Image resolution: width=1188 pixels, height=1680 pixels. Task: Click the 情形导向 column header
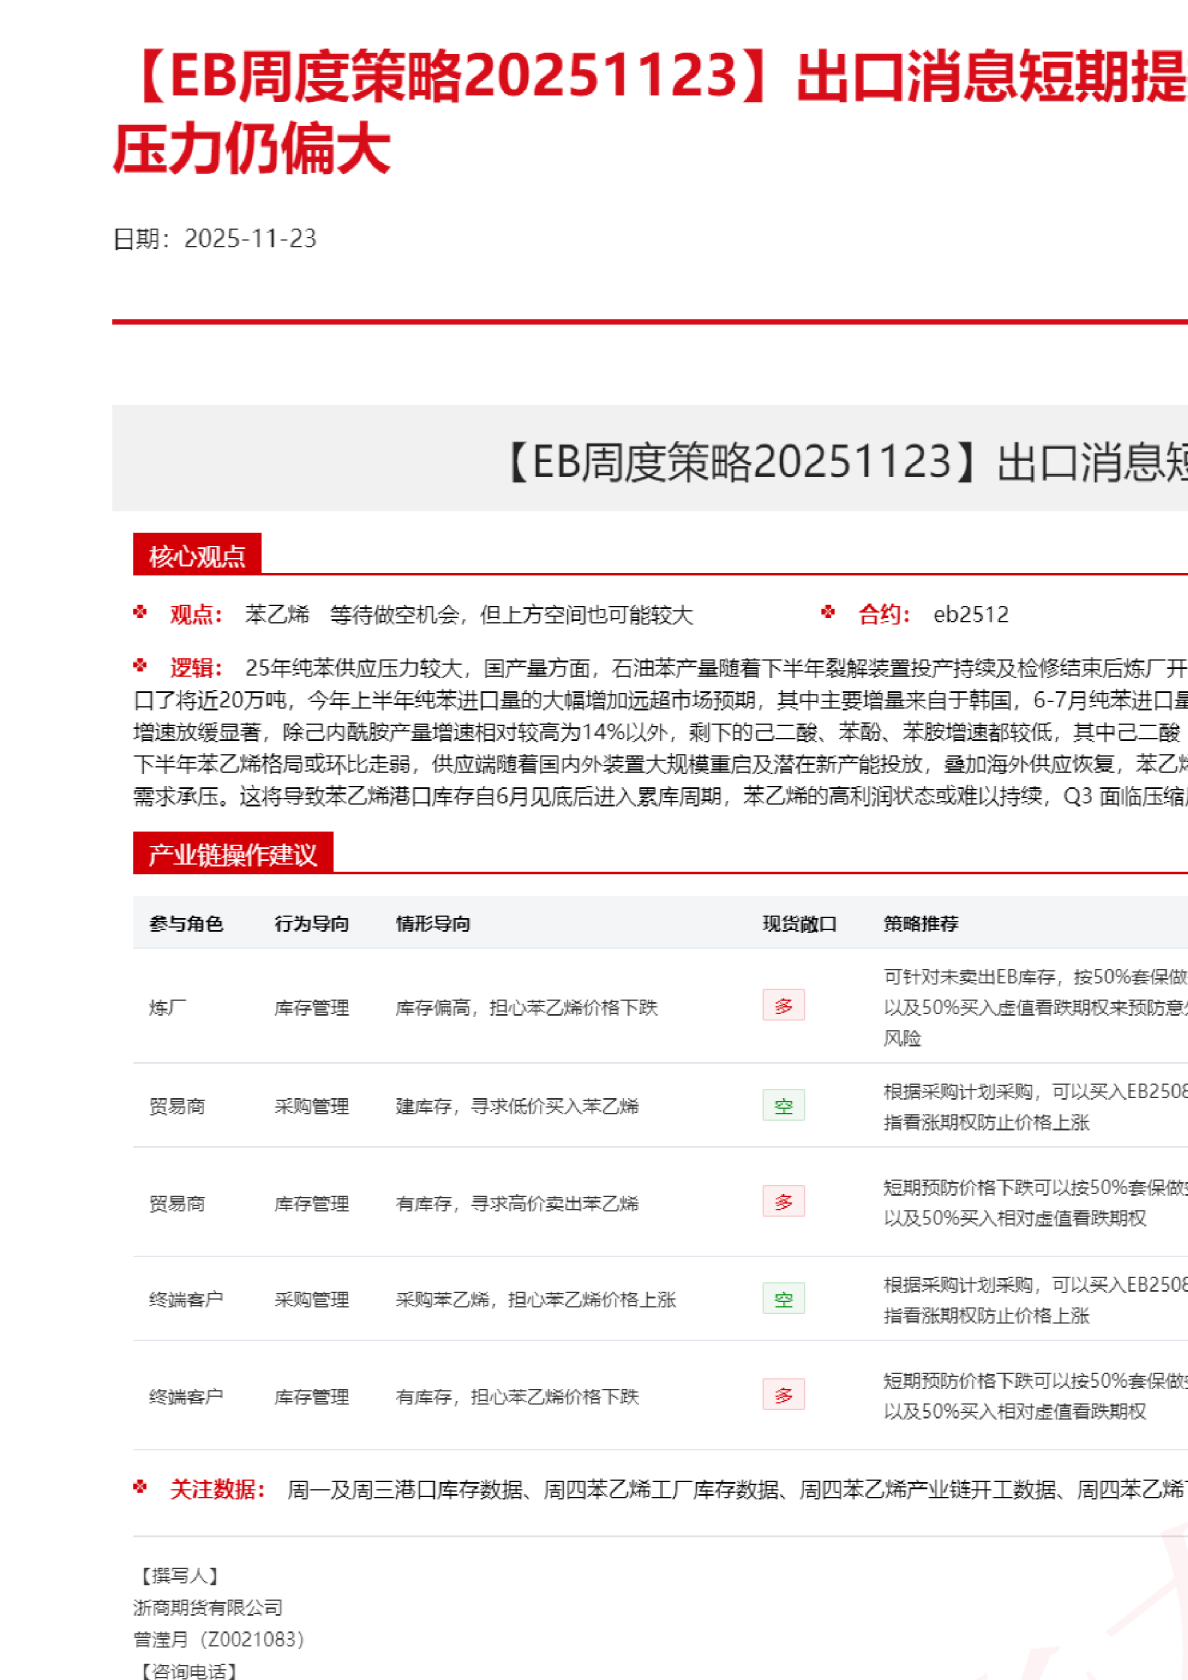[x=433, y=923]
